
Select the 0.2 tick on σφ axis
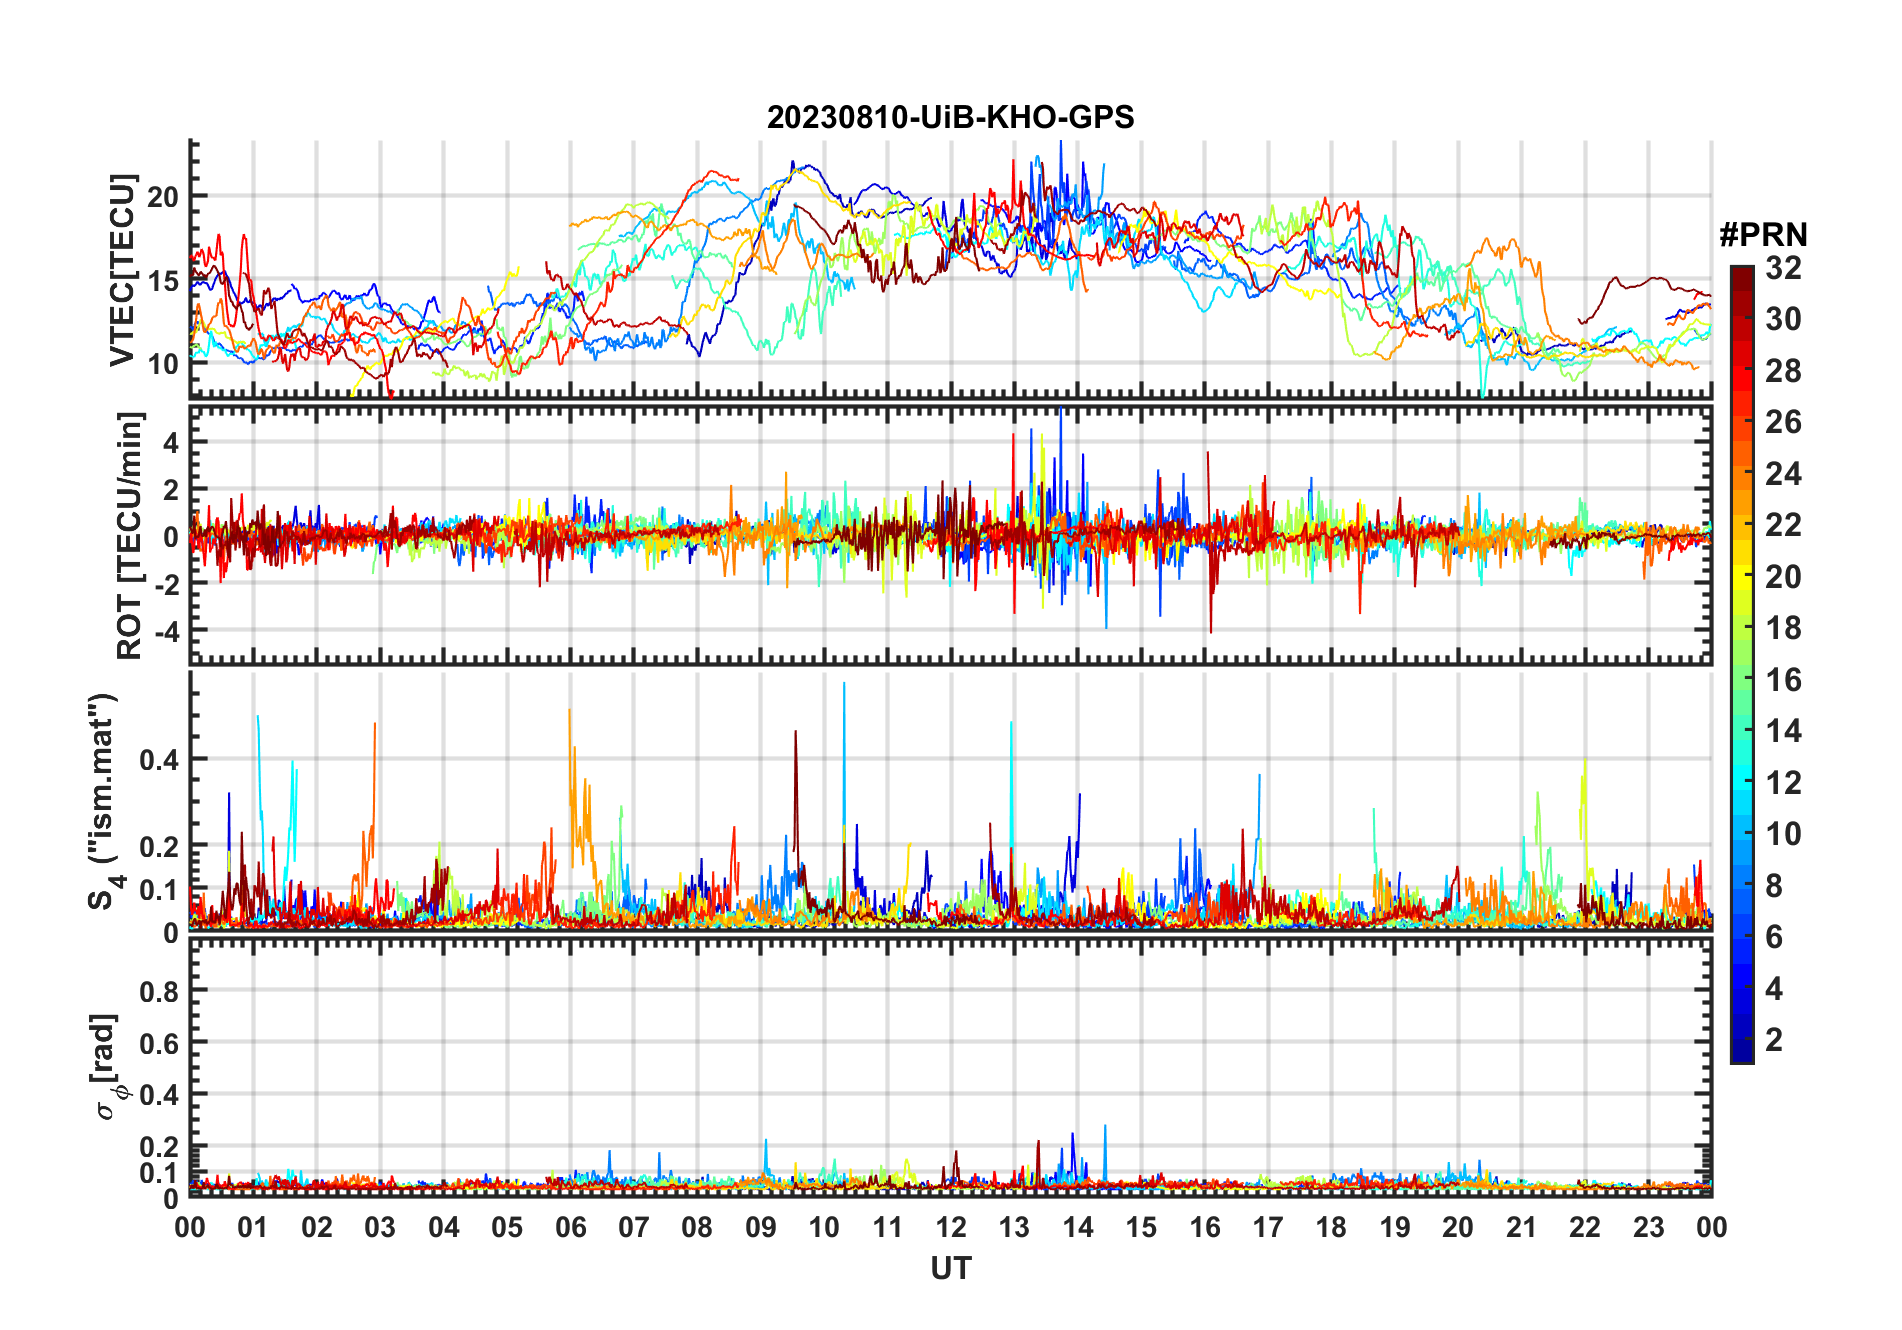pyautogui.click(x=160, y=1147)
